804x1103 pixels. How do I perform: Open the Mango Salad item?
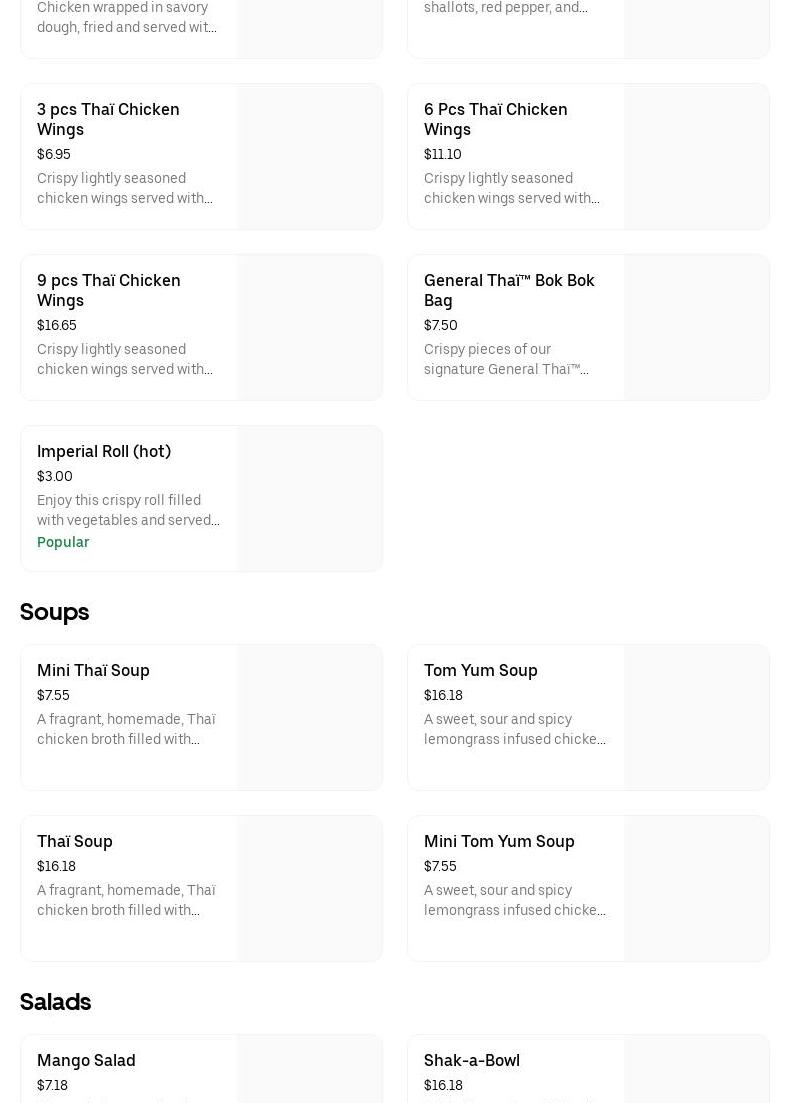(x=86, y=1060)
